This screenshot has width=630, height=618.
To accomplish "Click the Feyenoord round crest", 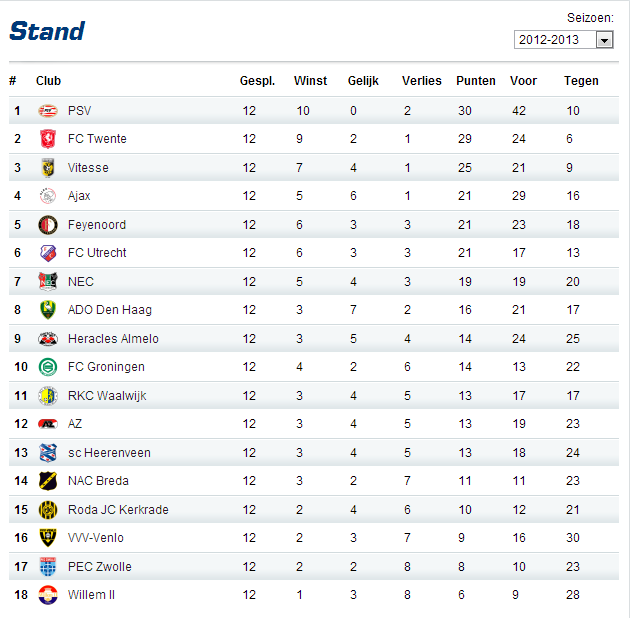I will (48, 225).
